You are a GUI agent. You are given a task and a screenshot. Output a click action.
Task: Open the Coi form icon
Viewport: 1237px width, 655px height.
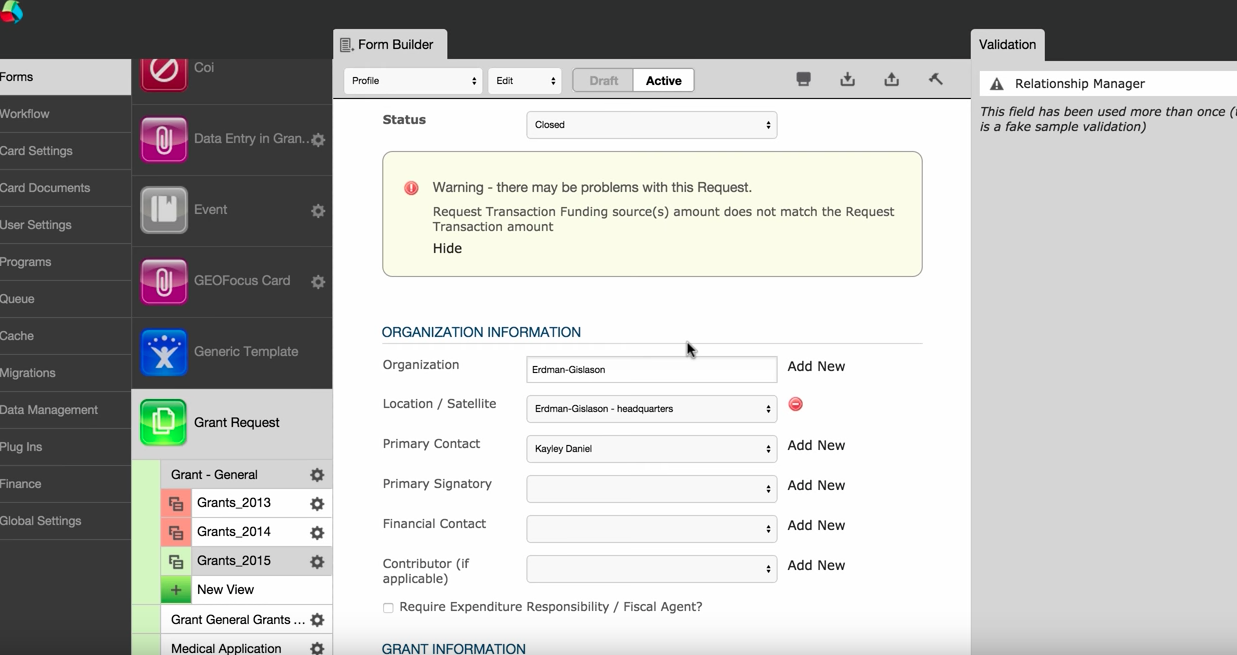pos(163,70)
